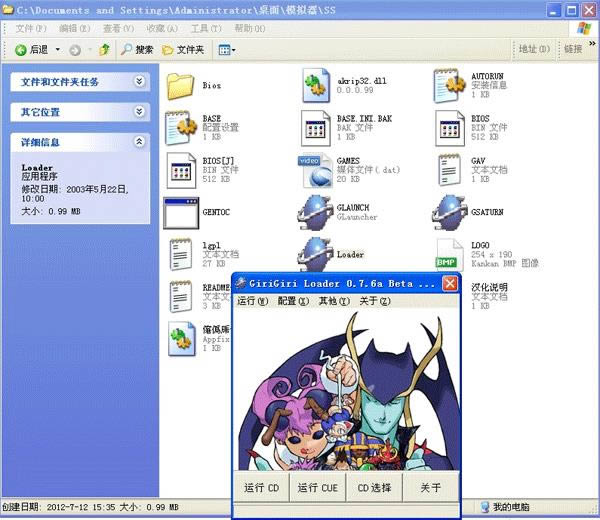The image size is (600, 520).
Task: Select the GAMES media file icon
Action: tap(315, 171)
